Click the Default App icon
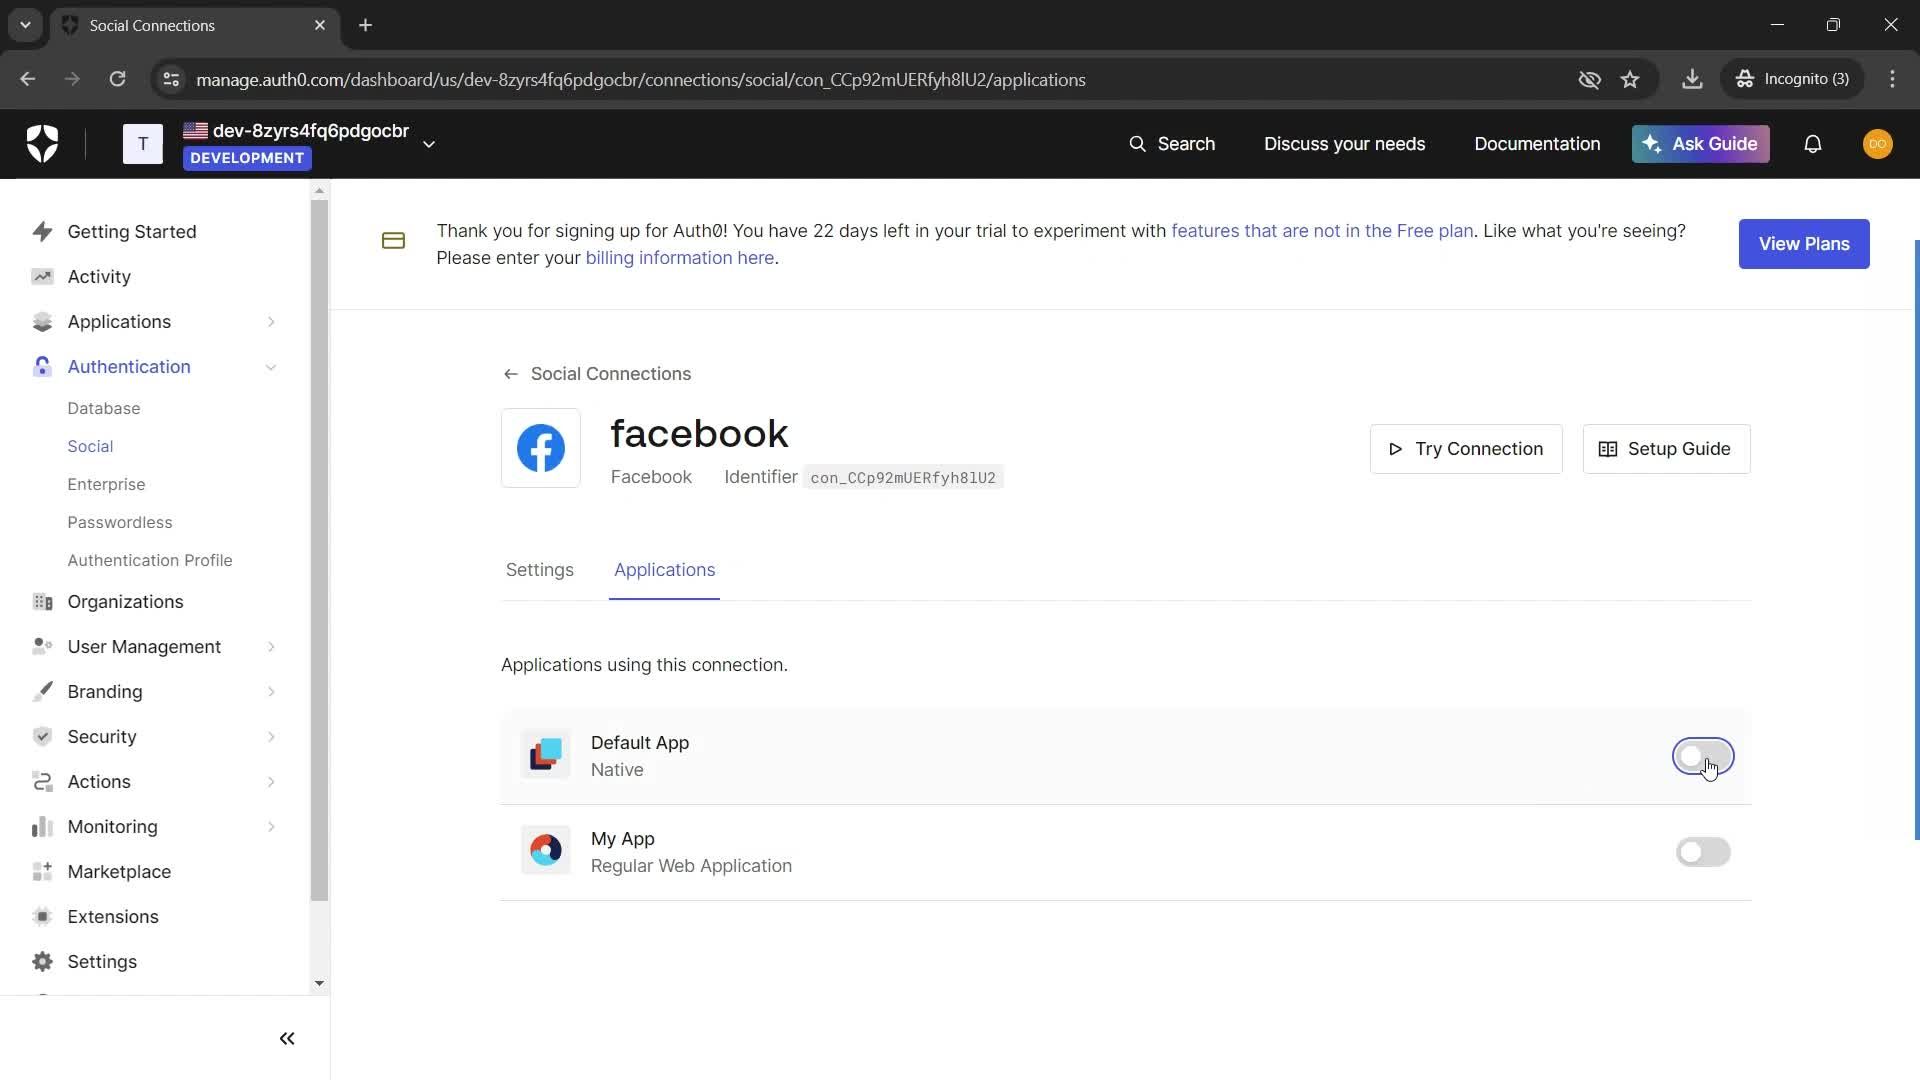1920x1080 pixels. tap(546, 756)
